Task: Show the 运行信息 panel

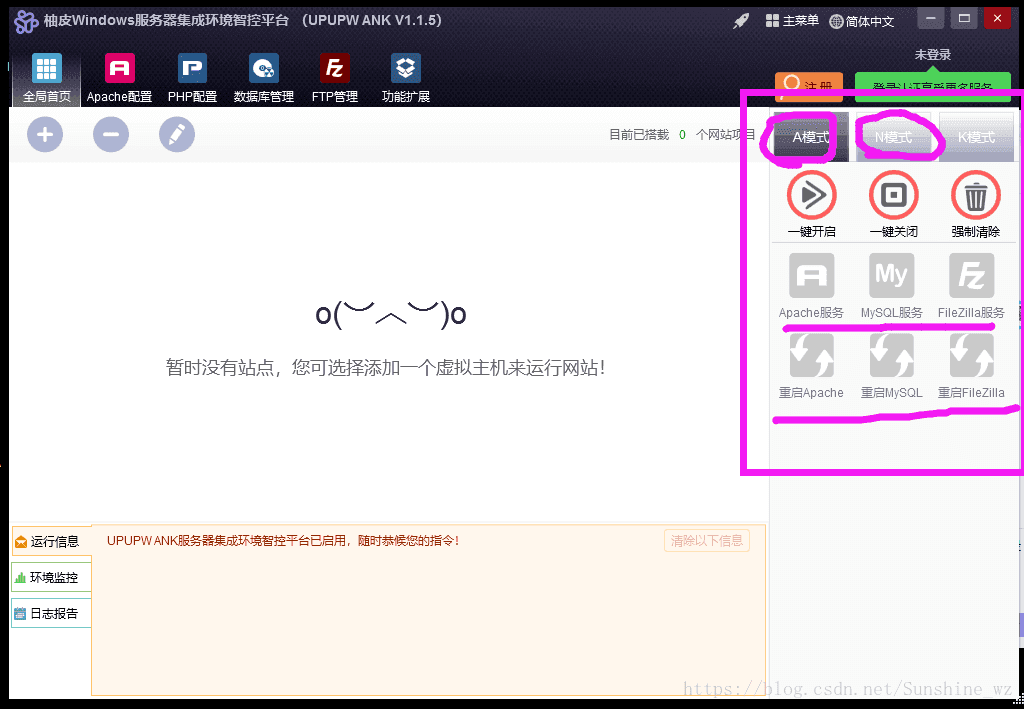Action: pyautogui.click(x=52, y=541)
